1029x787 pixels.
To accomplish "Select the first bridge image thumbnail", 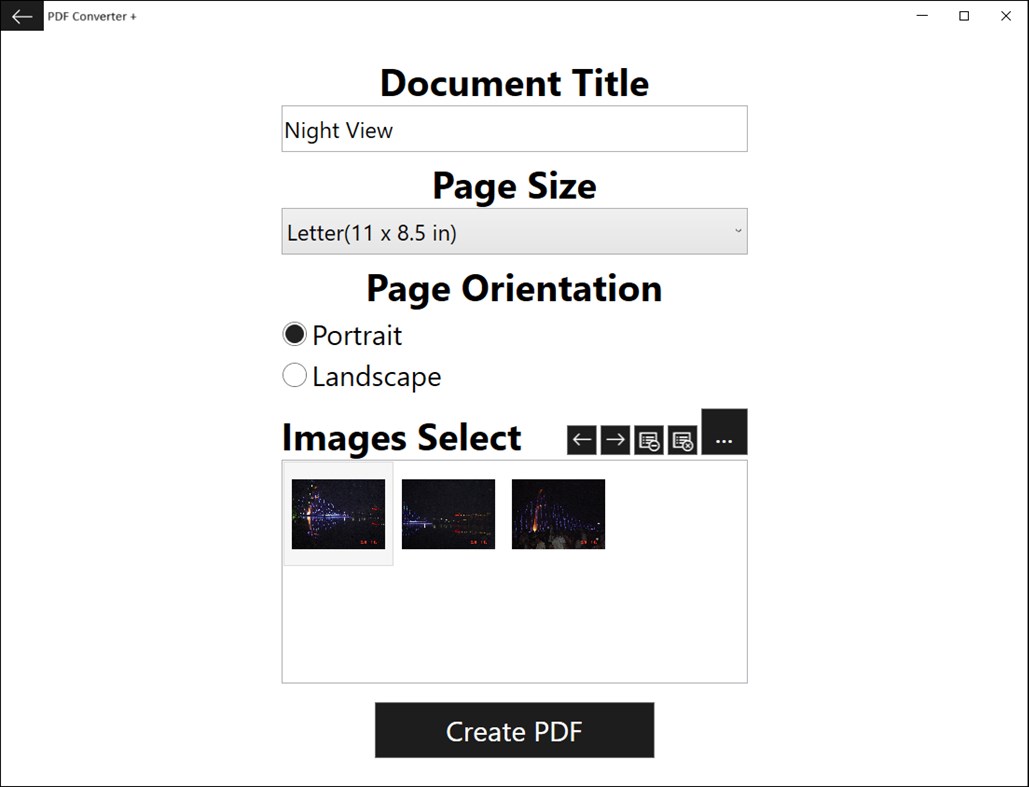I will pos(338,514).
